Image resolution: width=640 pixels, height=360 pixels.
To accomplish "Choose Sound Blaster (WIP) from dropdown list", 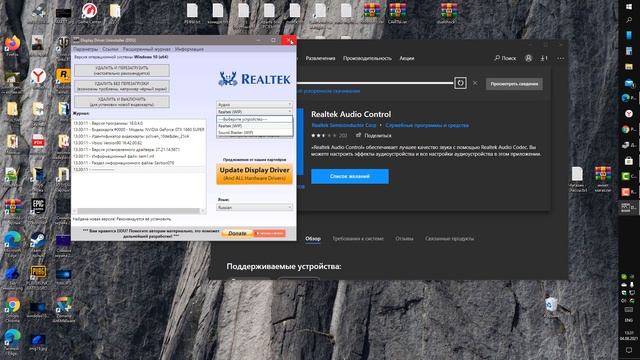I will 254,133.
